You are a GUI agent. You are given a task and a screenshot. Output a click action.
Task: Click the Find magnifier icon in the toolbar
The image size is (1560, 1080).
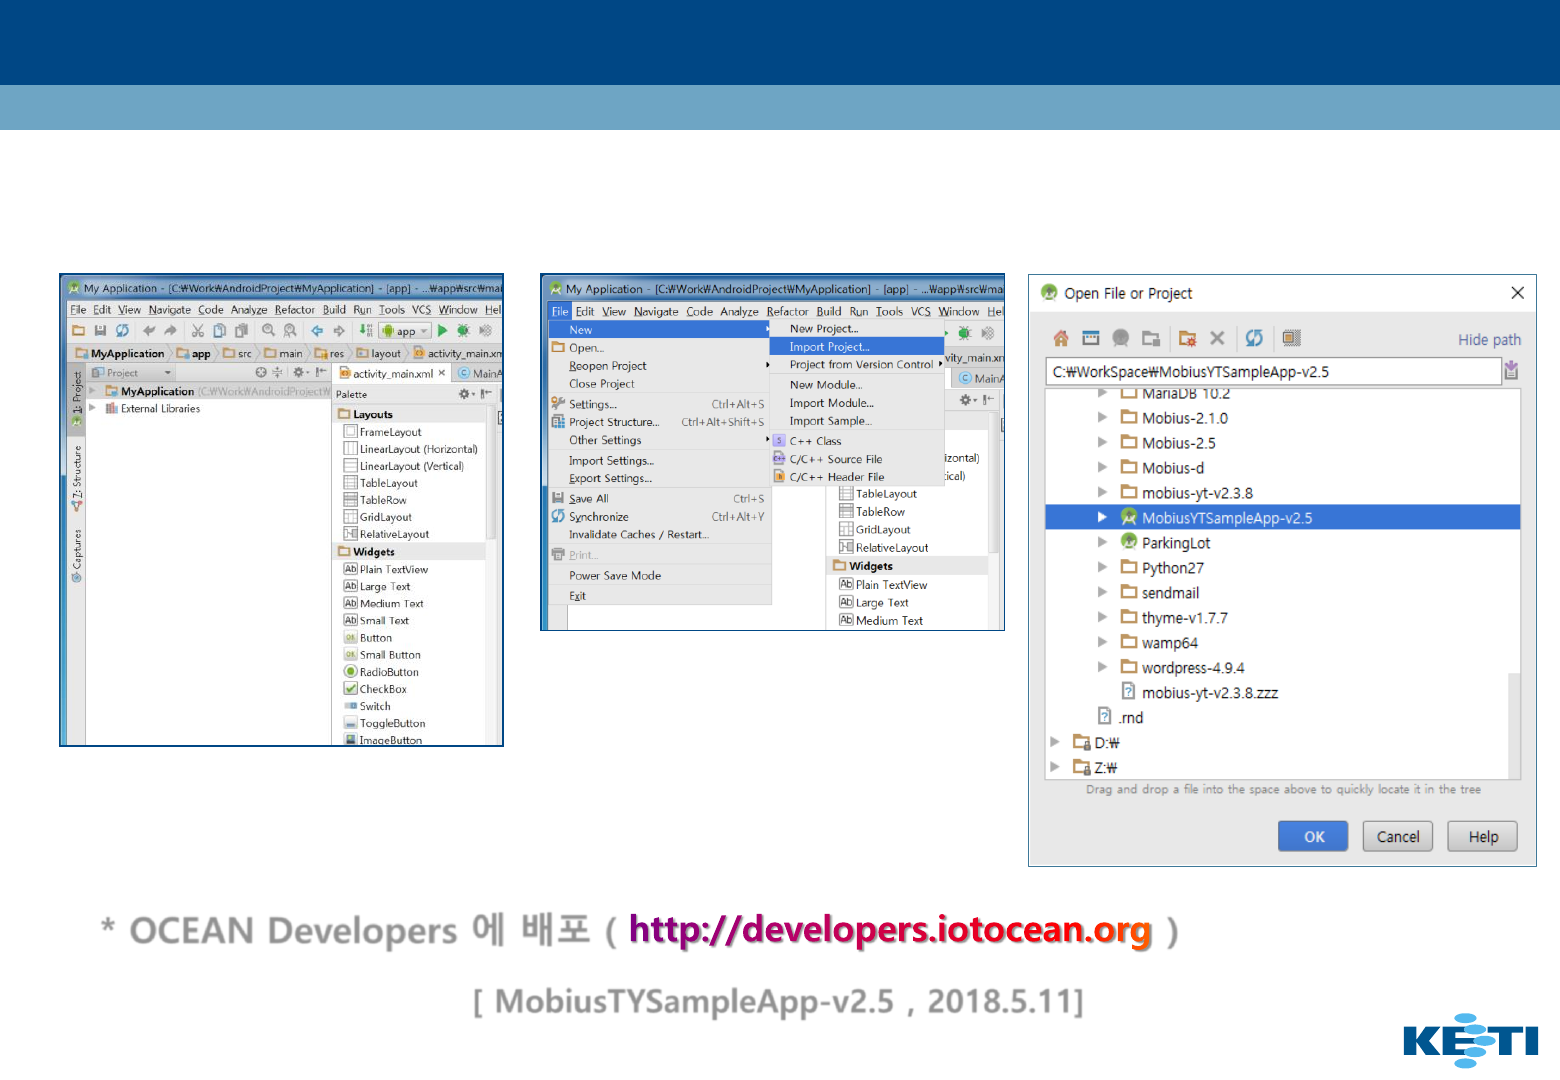pyautogui.click(x=268, y=330)
